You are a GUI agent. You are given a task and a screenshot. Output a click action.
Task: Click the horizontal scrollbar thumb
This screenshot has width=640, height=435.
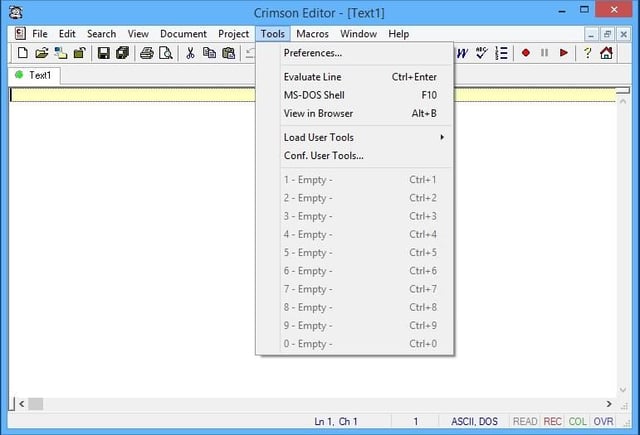[x=36, y=404]
